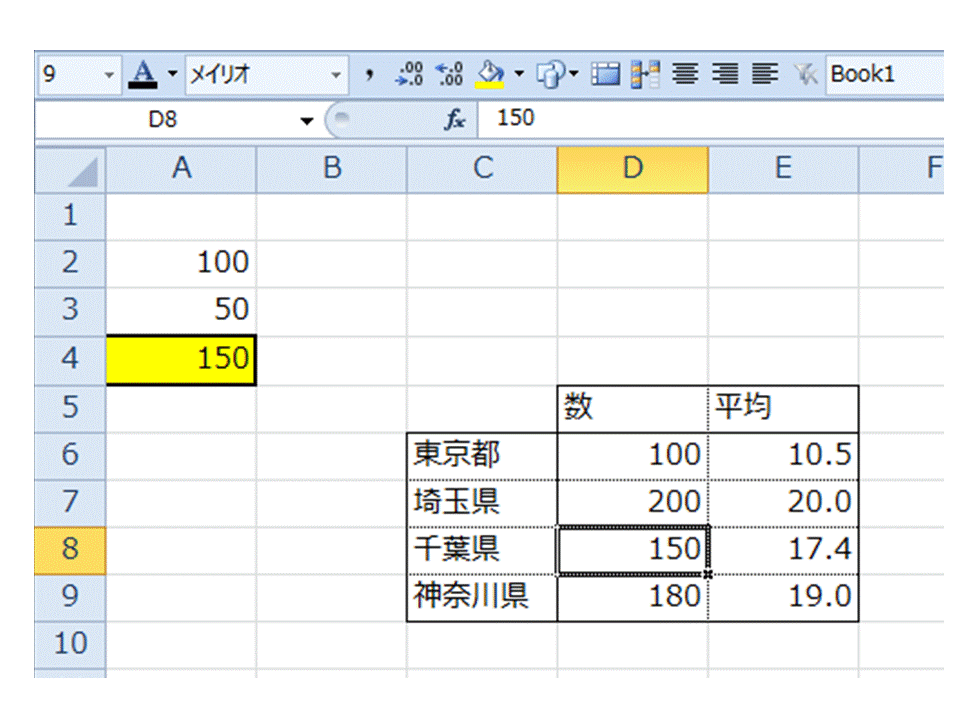Select cell A3 containing 50
This screenshot has height=720, width=960.
pyautogui.click(x=181, y=311)
